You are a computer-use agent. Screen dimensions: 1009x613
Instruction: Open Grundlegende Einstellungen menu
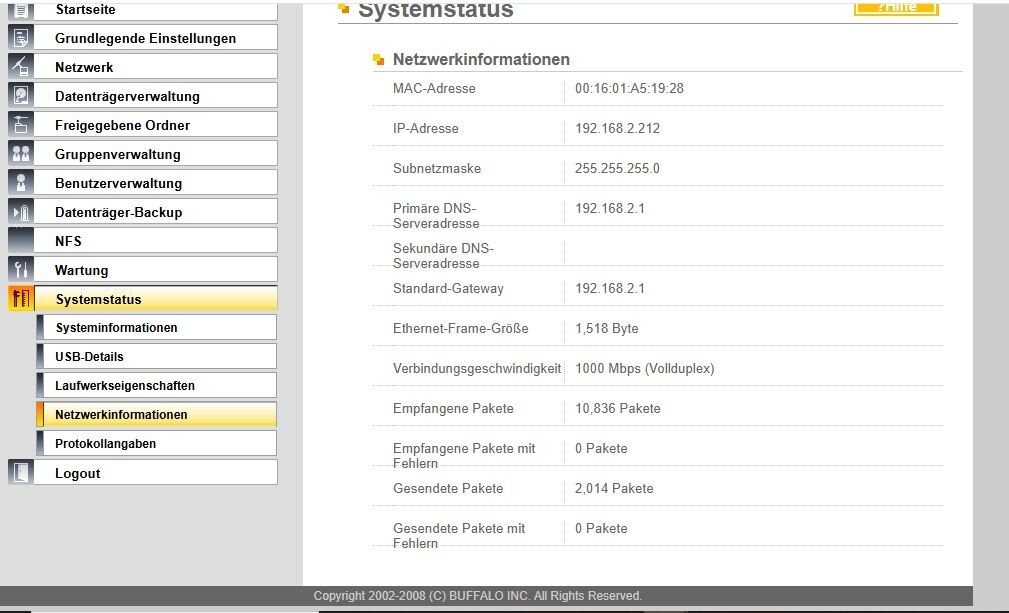(x=156, y=38)
